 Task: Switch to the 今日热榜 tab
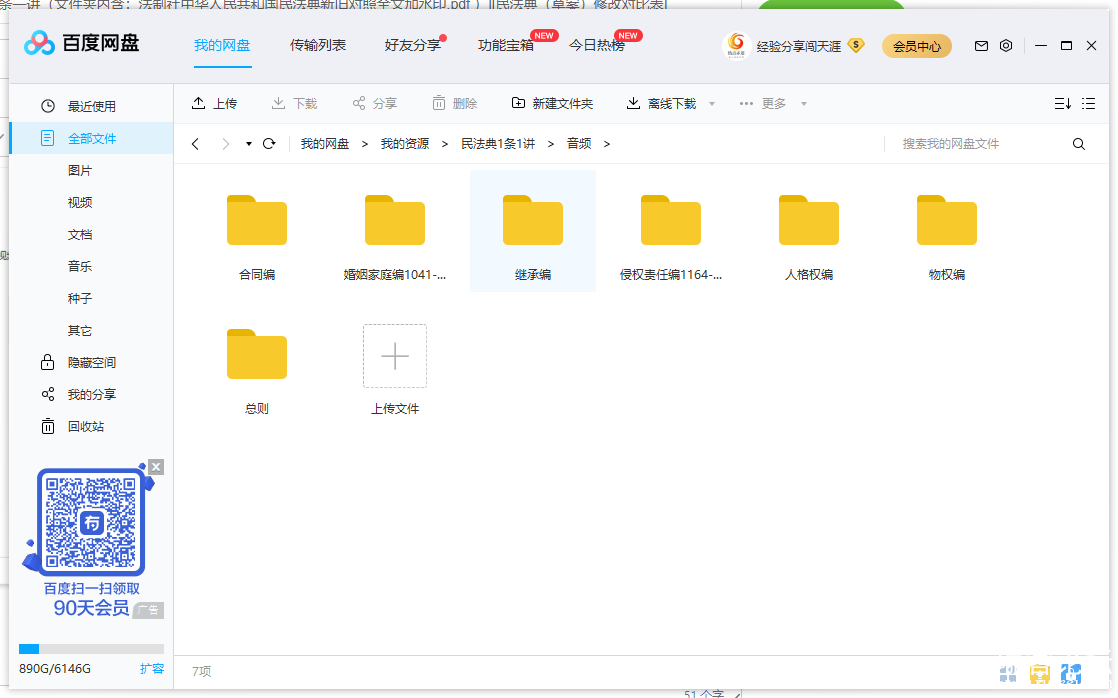tap(597, 46)
